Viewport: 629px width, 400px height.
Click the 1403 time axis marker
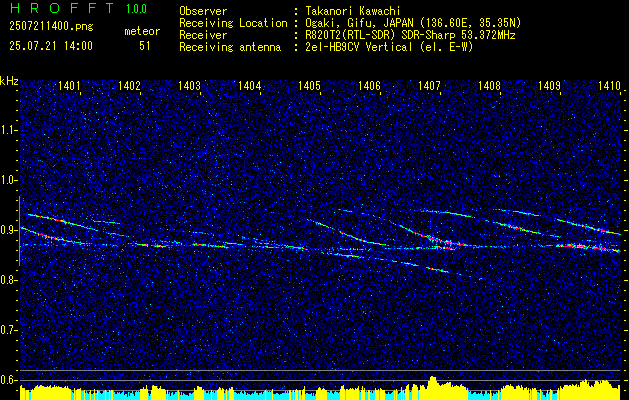(189, 85)
